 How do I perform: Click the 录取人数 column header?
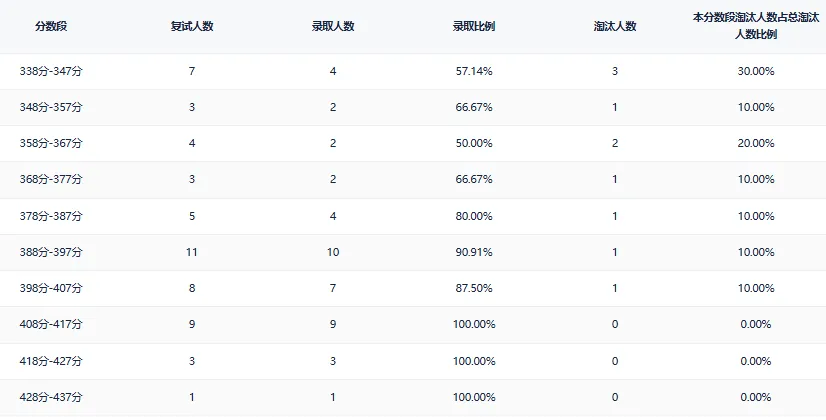click(x=333, y=26)
